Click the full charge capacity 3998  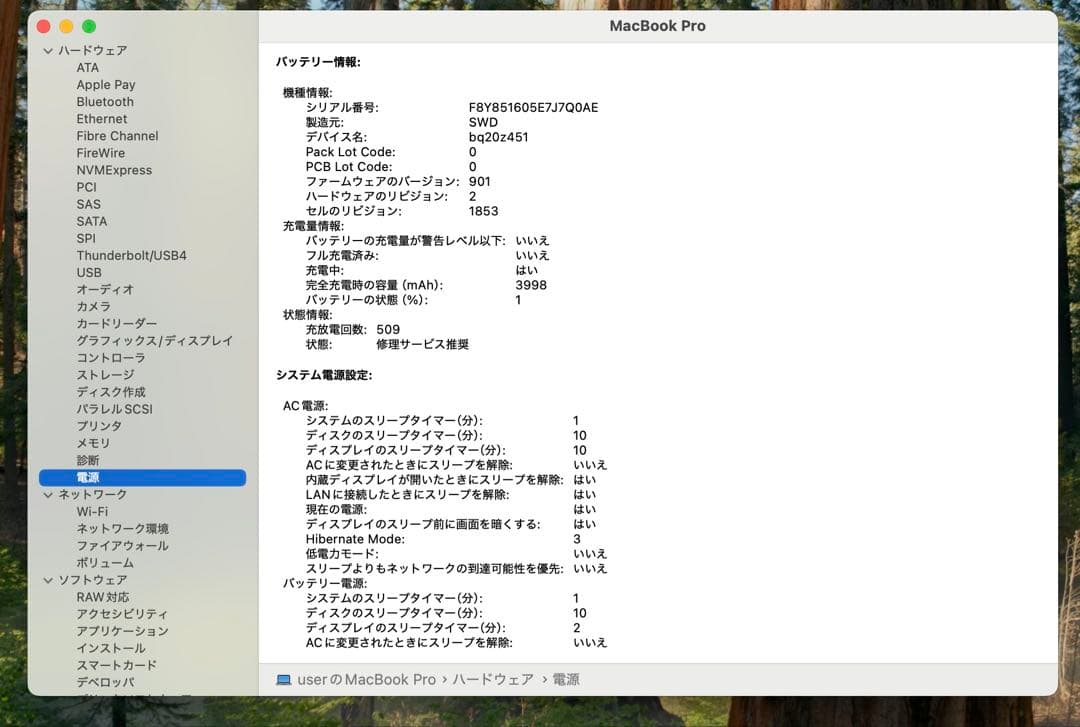click(x=530, y=285)
